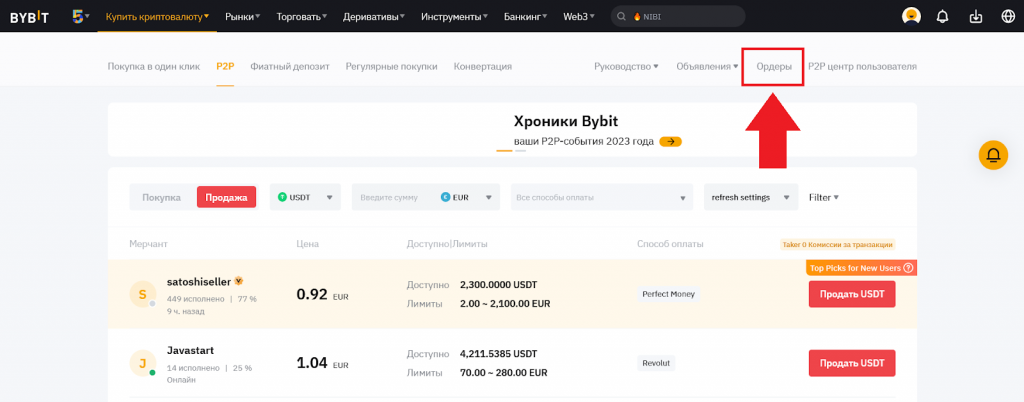The image size is (1024, 402).
Task: Select the Покупка toggle
Action: click(x=162, y=197)
